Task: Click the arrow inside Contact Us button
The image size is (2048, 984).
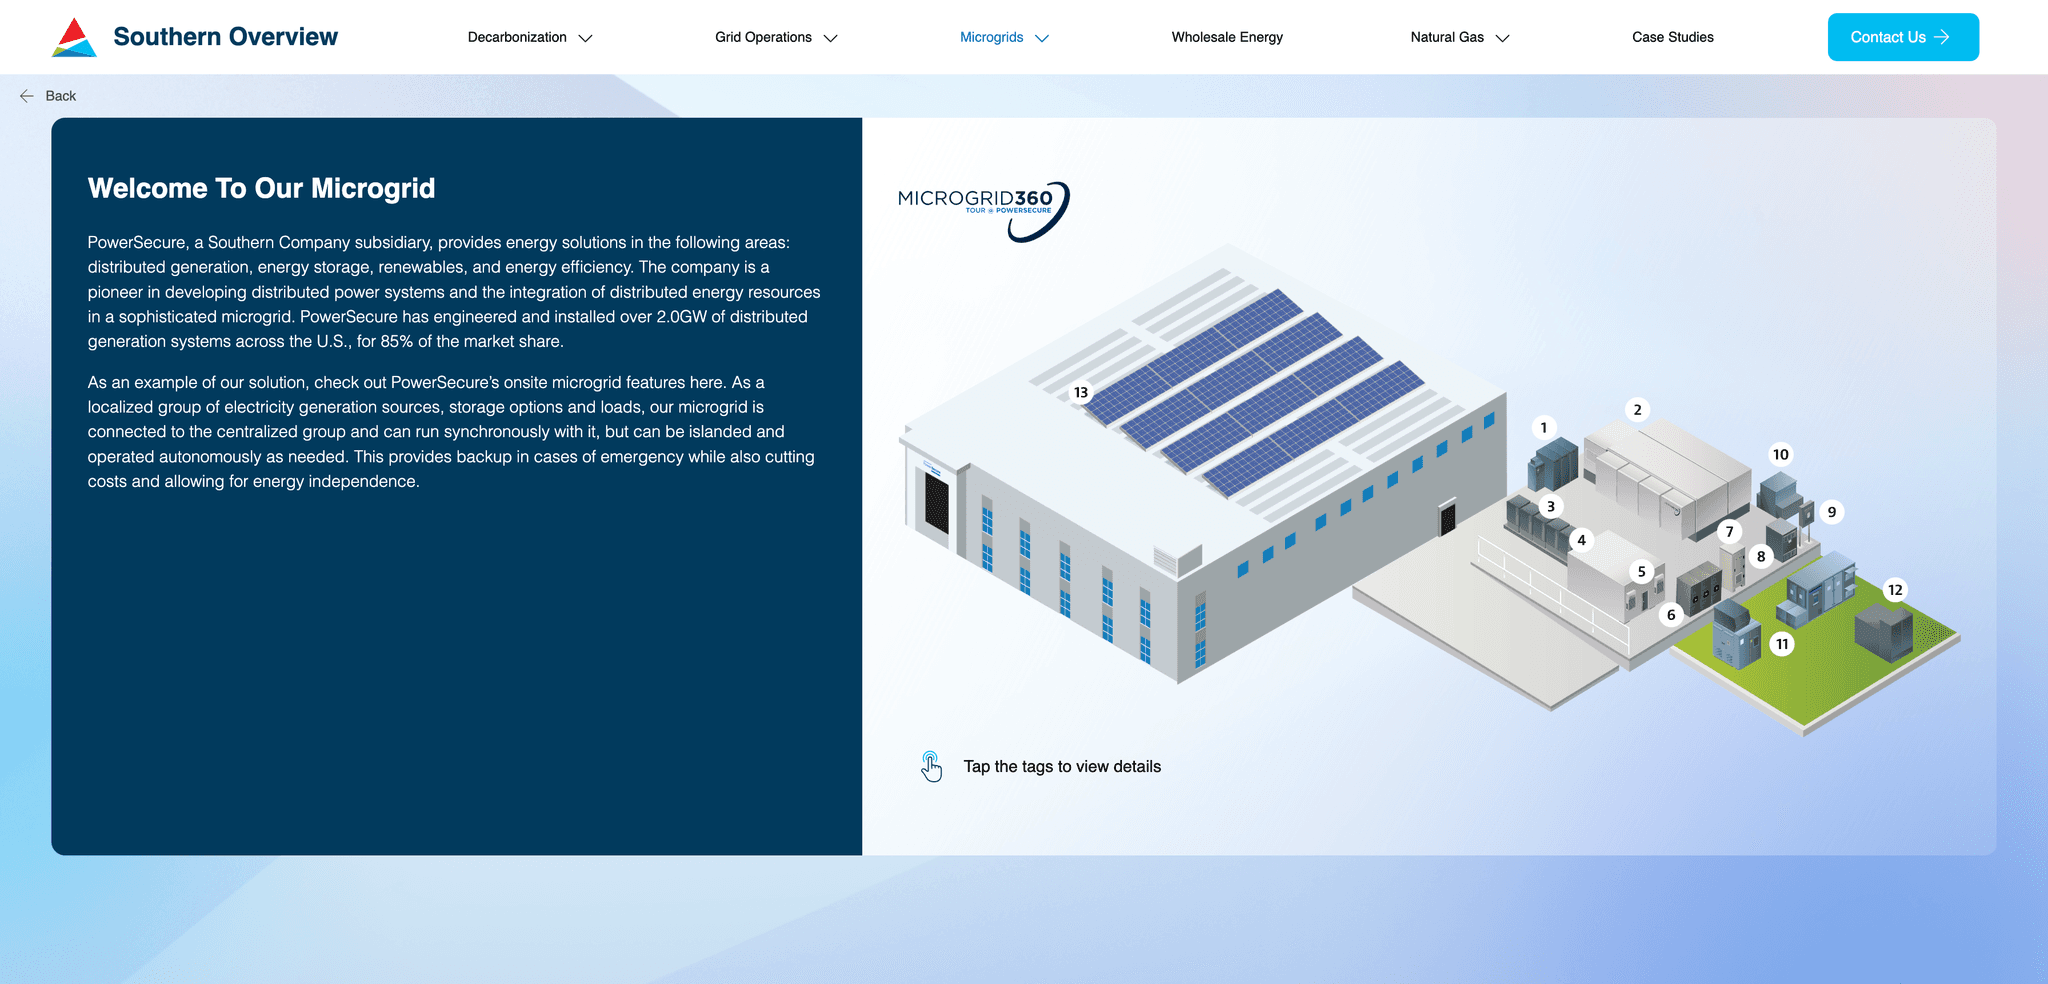Action: click(x=1942, y=37)
